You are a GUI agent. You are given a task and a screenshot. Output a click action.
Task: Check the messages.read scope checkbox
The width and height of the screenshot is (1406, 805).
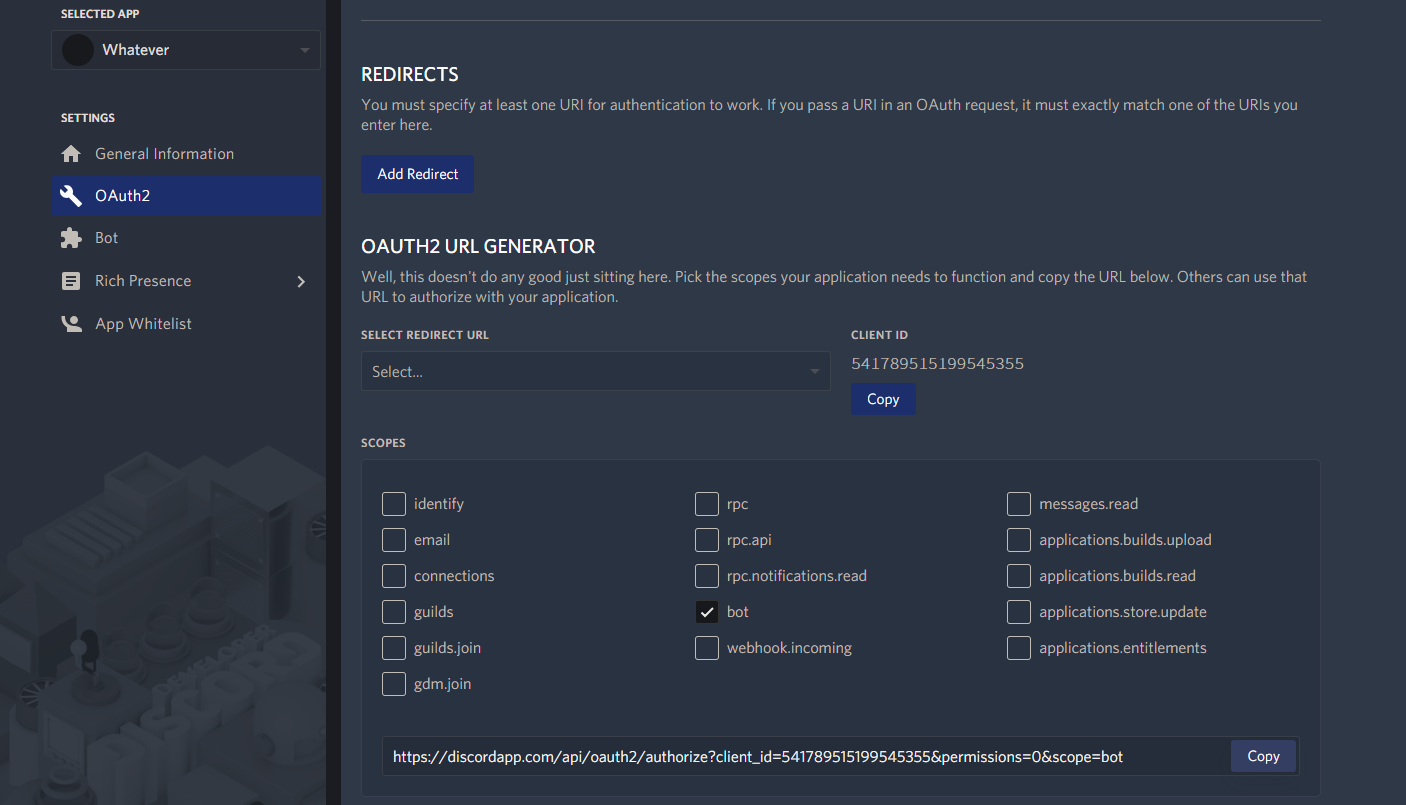pyautogui.click(x=1019, y=504)
